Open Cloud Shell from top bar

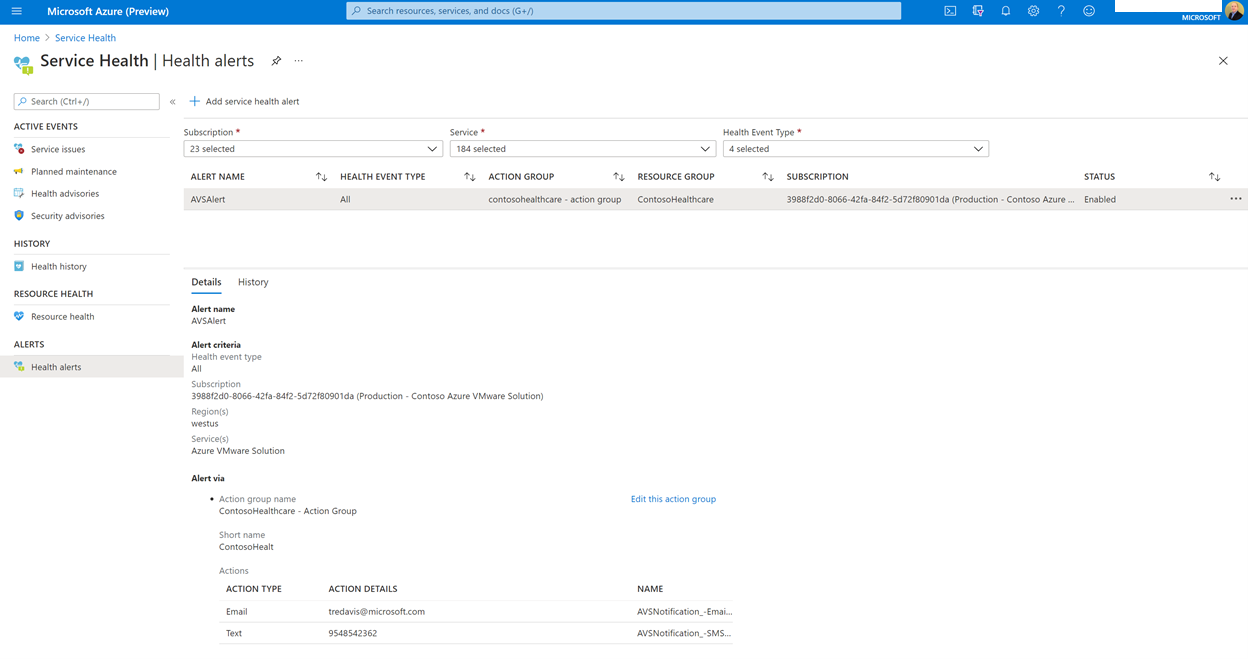(x=950, y=11)
